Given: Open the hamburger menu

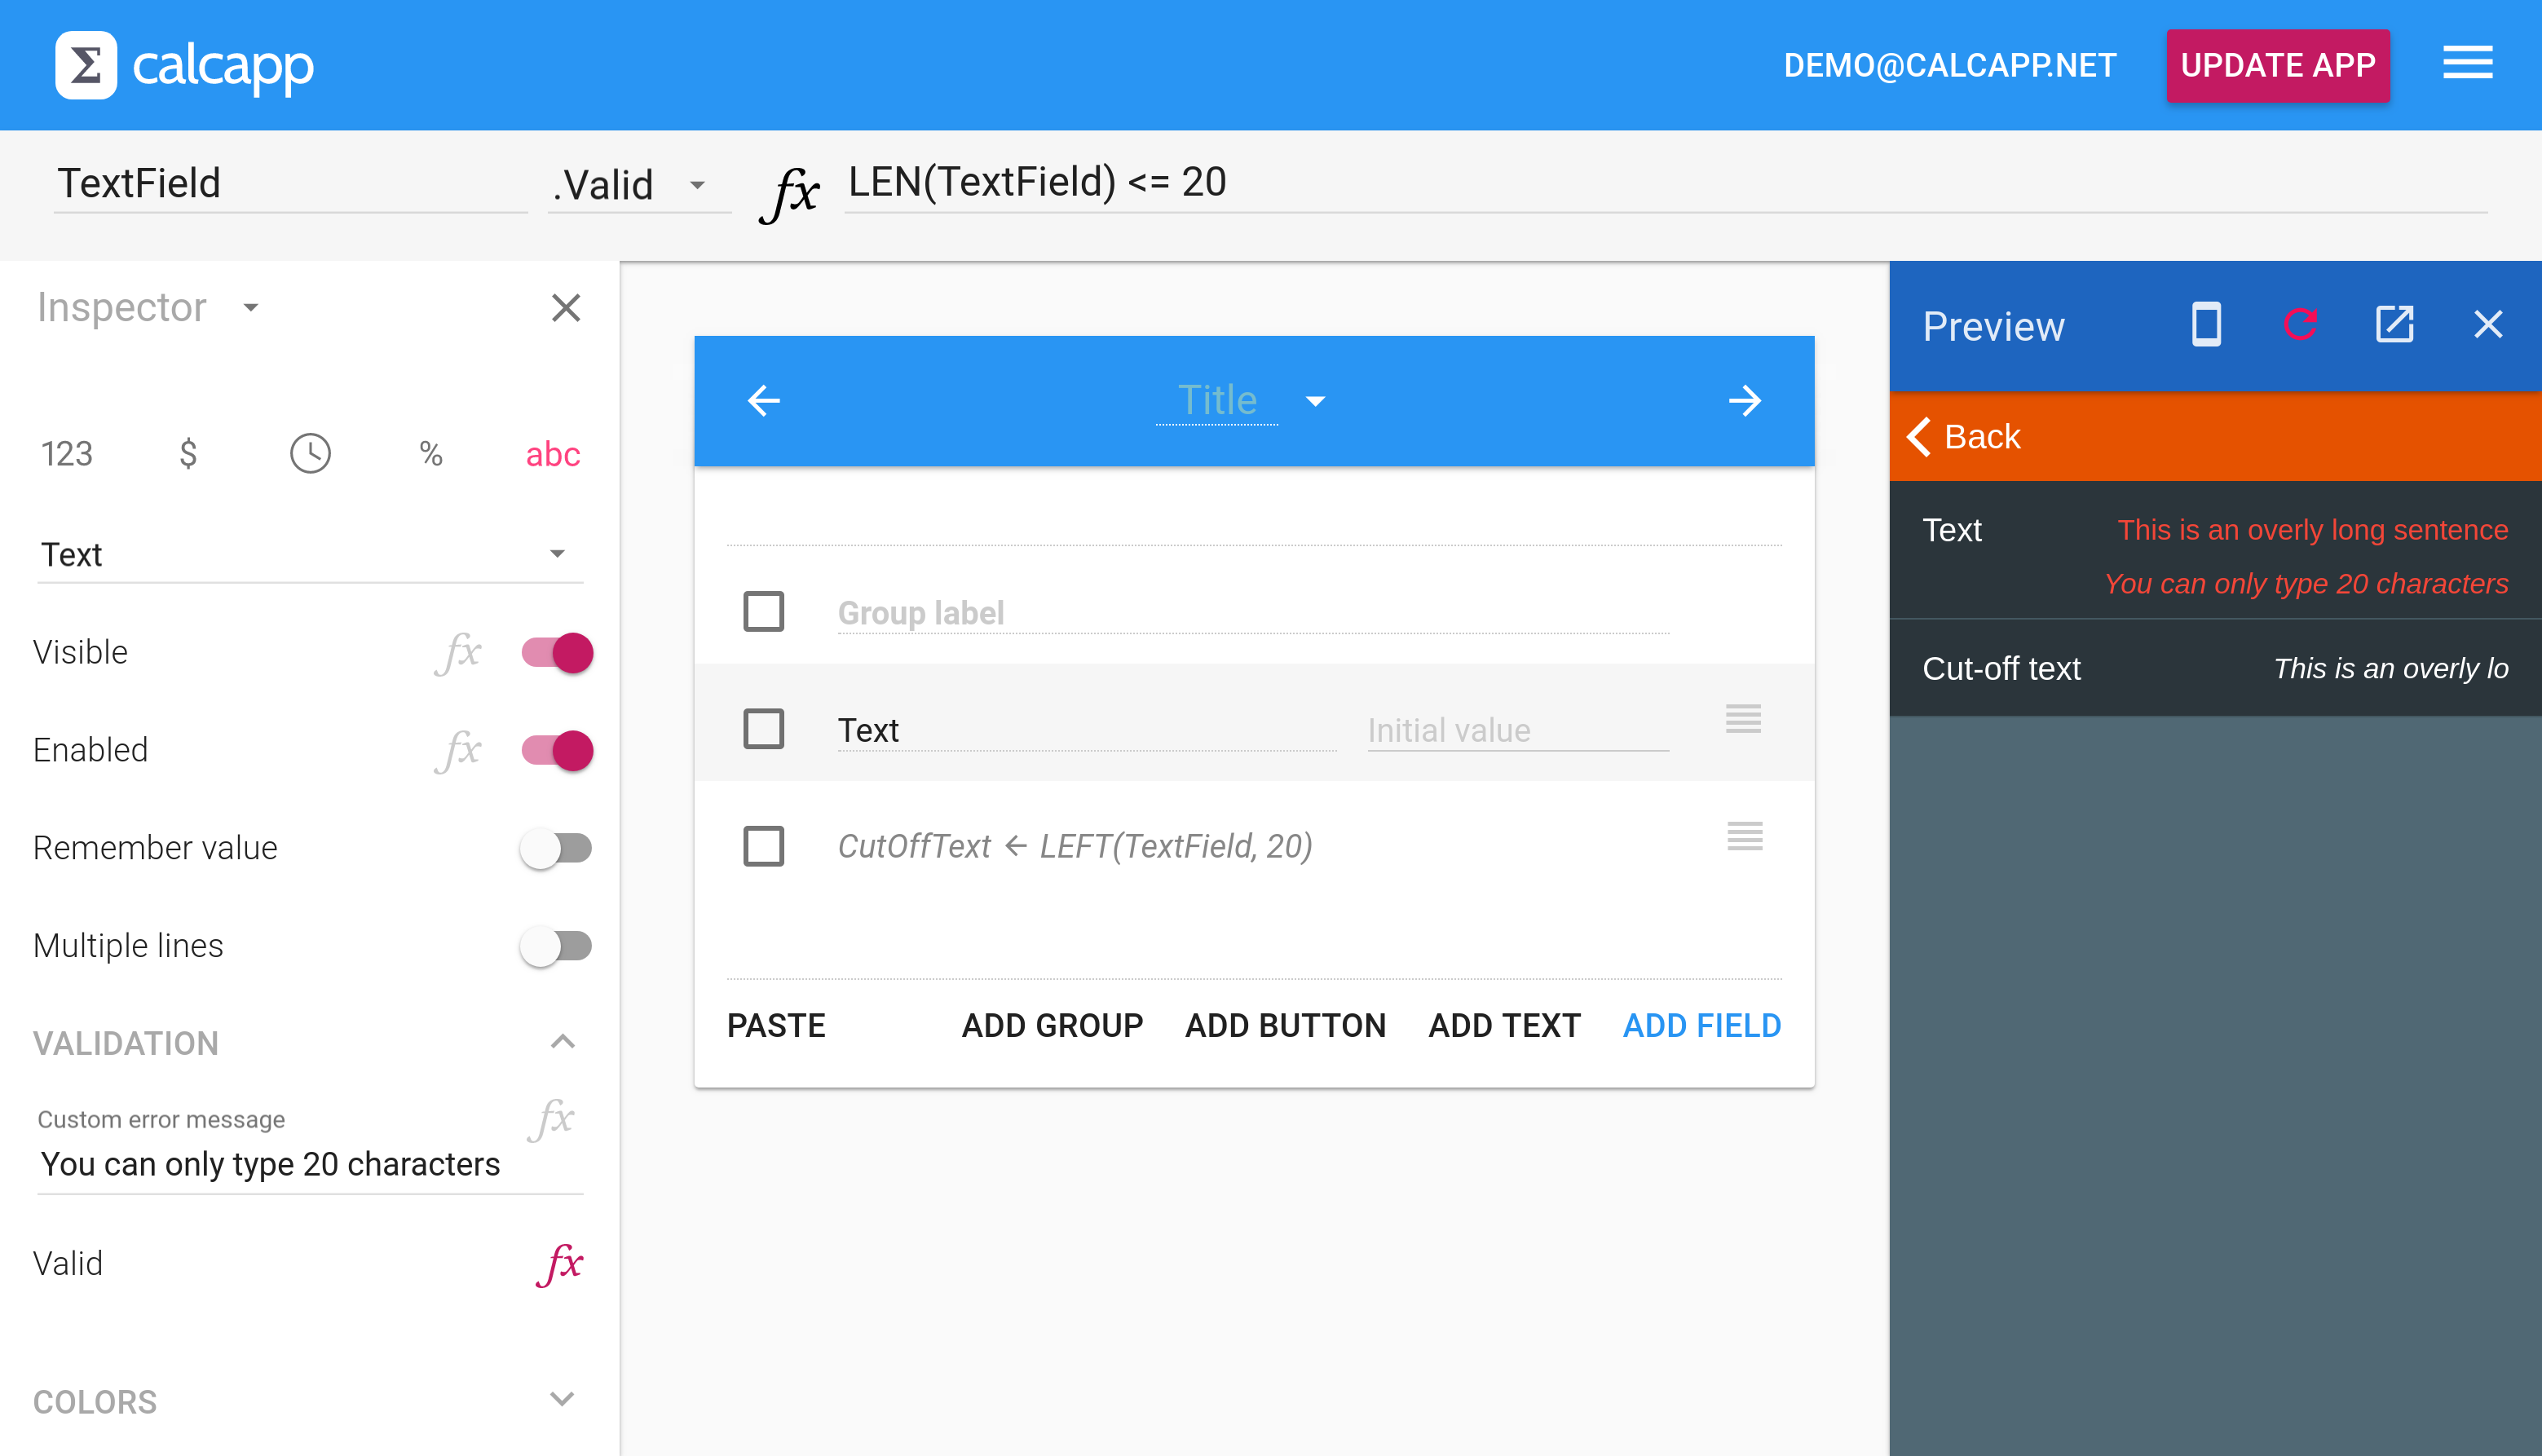Looking at the screenshot, I should [x=2467, y=63].
